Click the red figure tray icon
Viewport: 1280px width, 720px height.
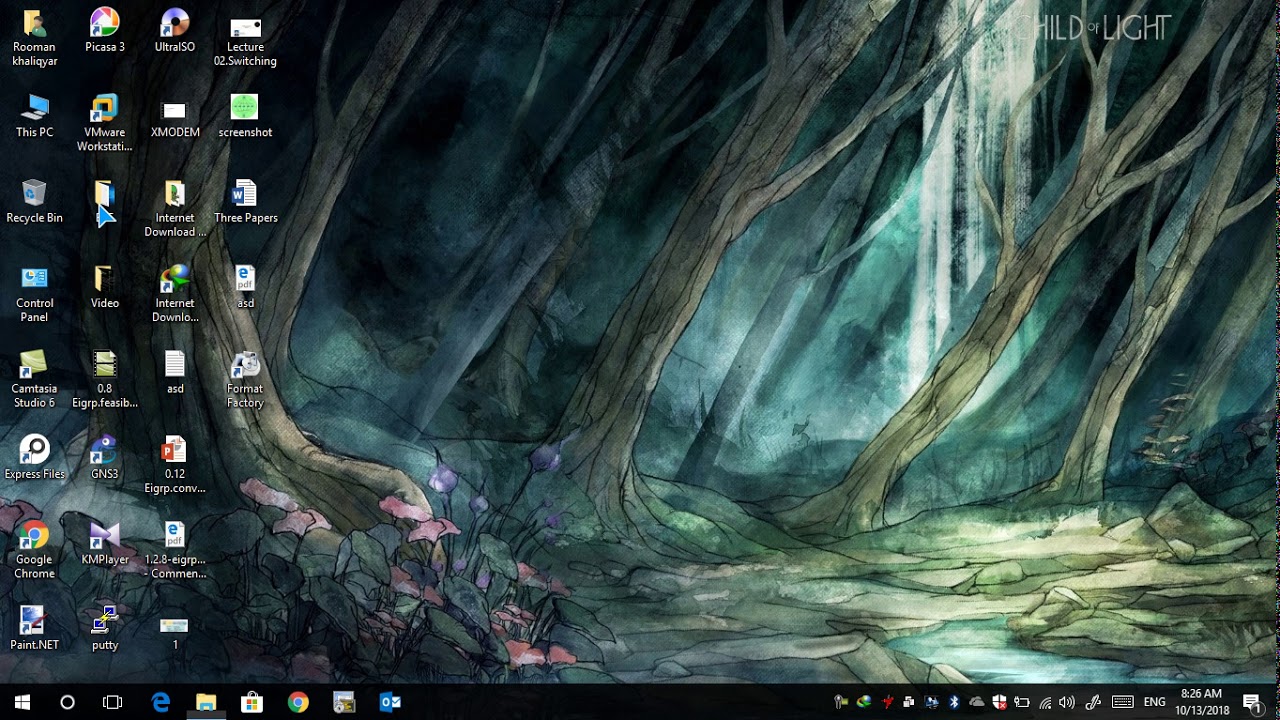[x=886, y=702]
